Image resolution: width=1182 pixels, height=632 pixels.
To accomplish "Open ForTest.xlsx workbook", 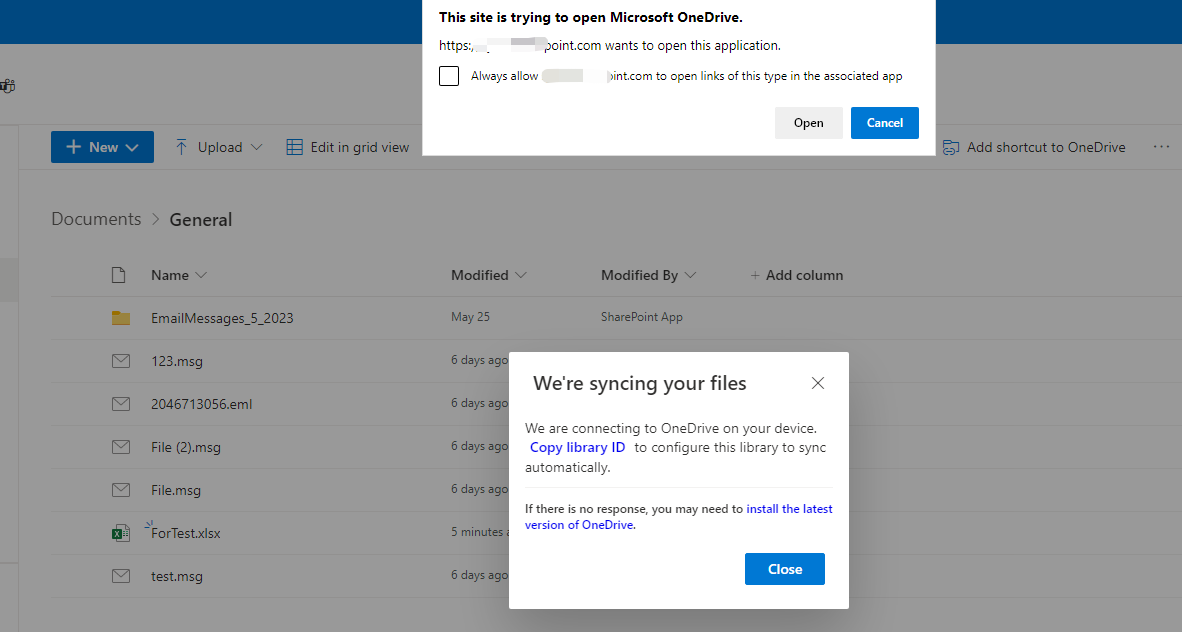I will [x=185, y=533].
